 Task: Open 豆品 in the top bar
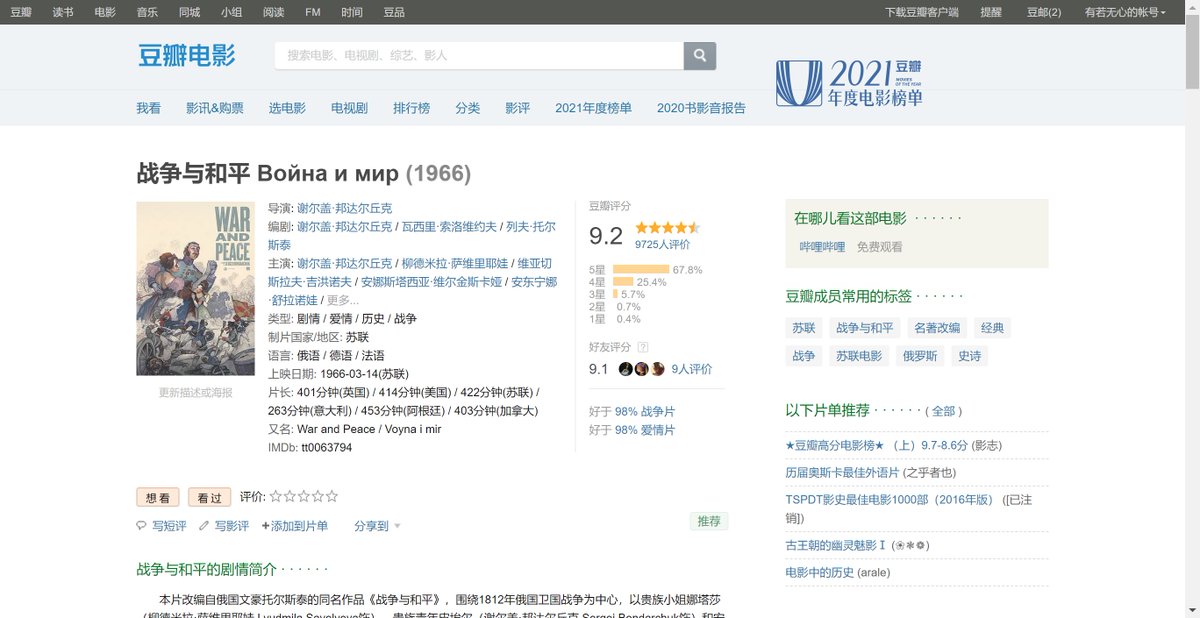click(394, 12)
